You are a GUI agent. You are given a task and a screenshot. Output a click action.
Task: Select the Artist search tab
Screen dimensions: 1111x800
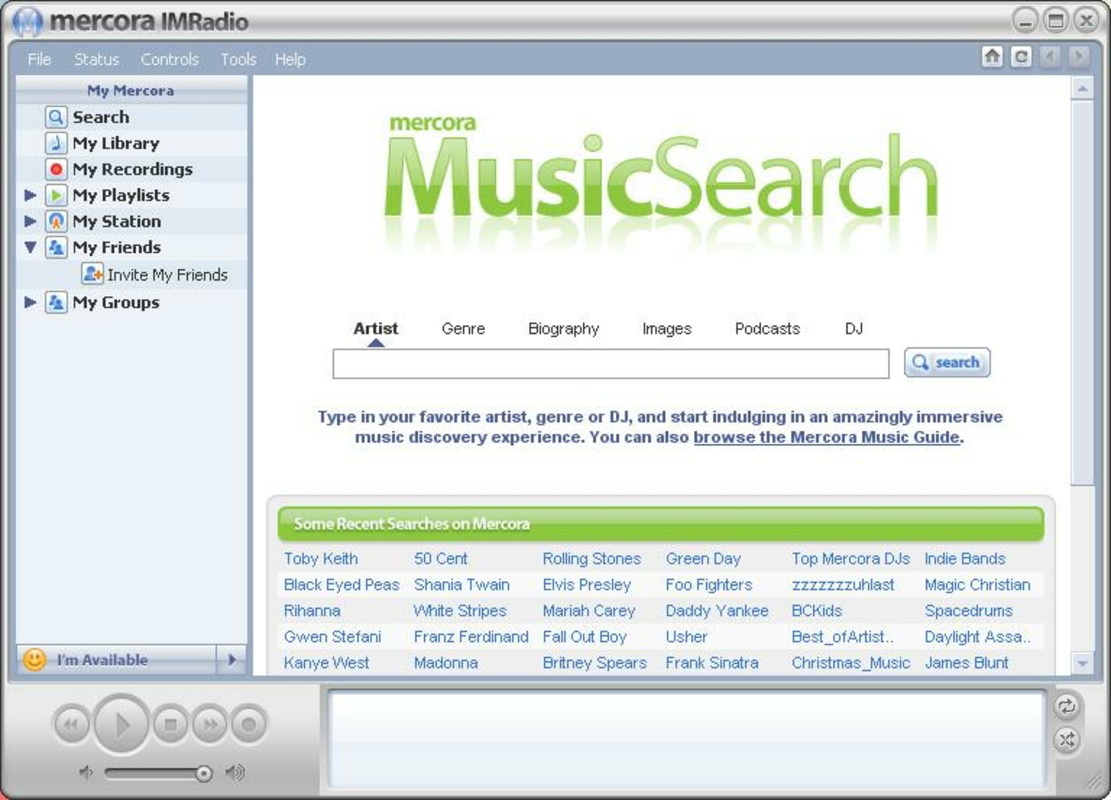pos(376,329)
